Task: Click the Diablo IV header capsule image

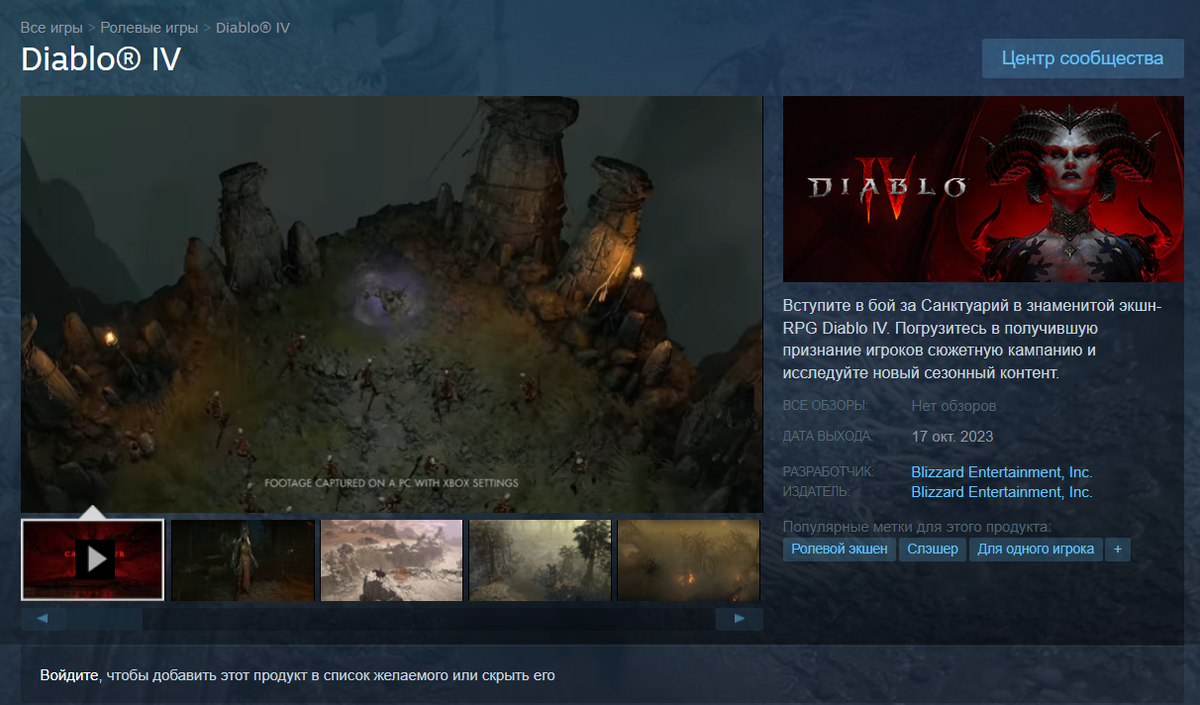Action: (x=983, y=189)
